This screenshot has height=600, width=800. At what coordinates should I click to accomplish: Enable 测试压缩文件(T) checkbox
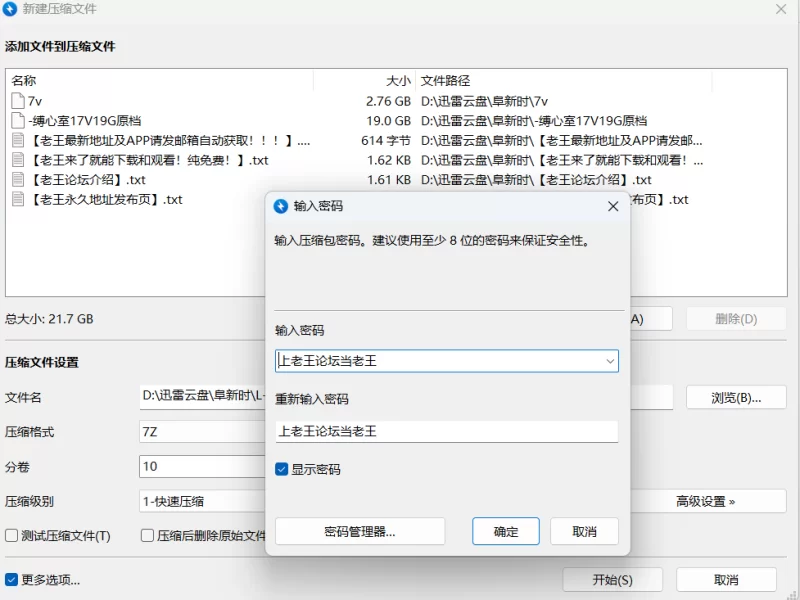[11, 536]
